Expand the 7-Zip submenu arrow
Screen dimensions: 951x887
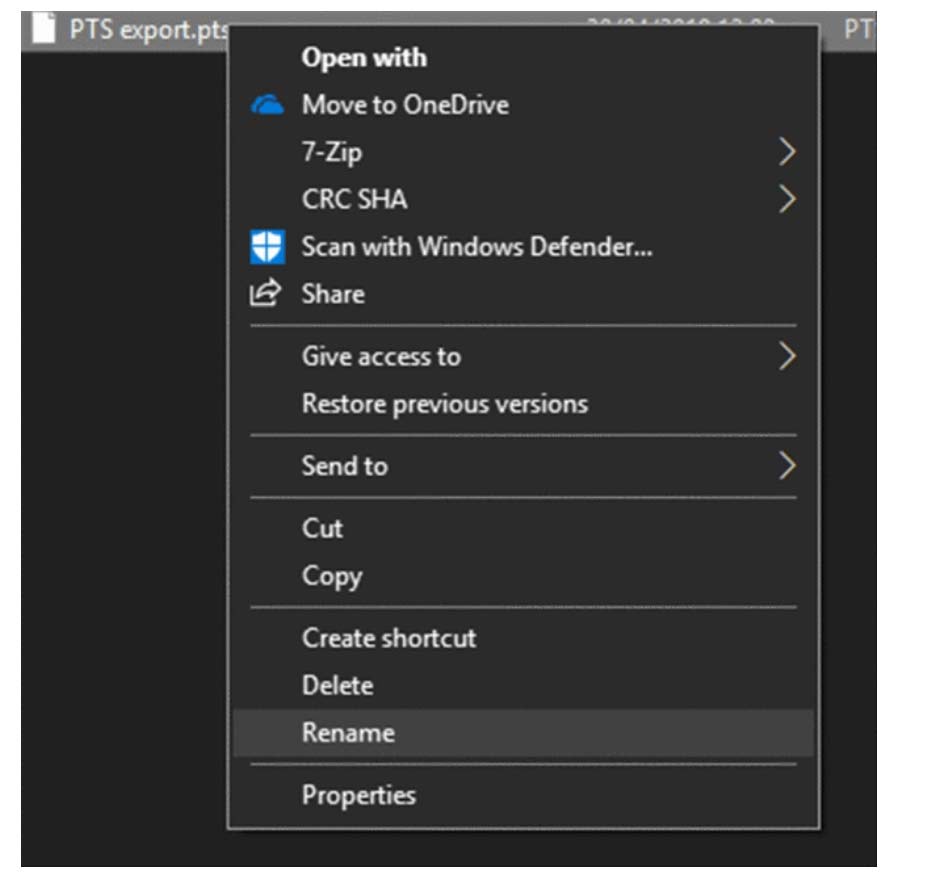click(787, 152)
